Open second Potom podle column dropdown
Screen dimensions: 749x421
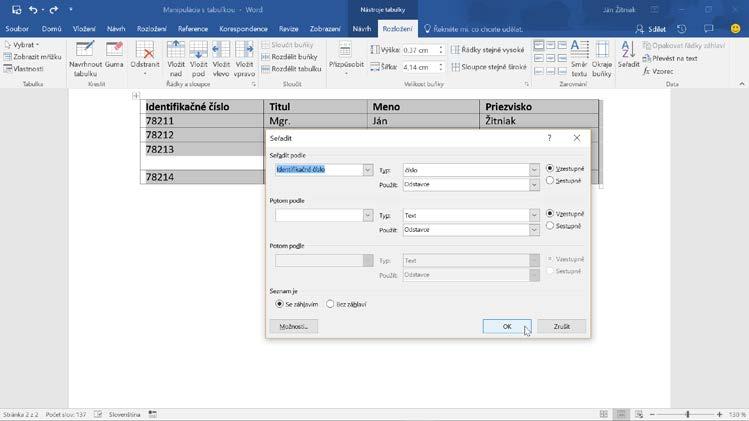click(x=367, y=215)
